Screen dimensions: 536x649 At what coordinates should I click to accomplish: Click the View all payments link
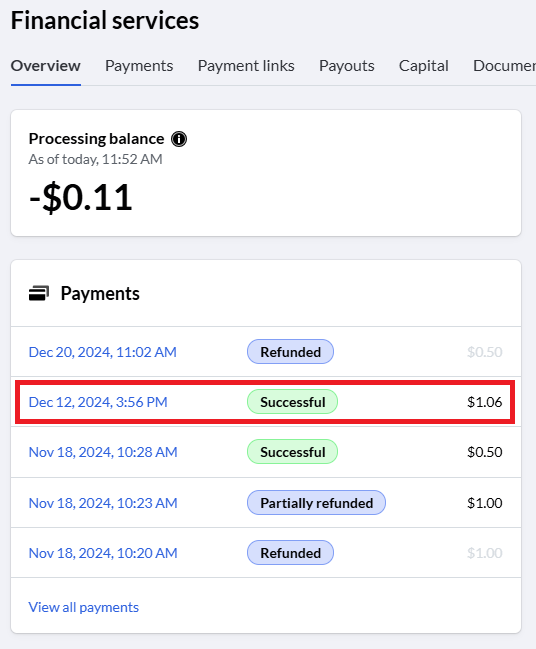click(84, 608)
